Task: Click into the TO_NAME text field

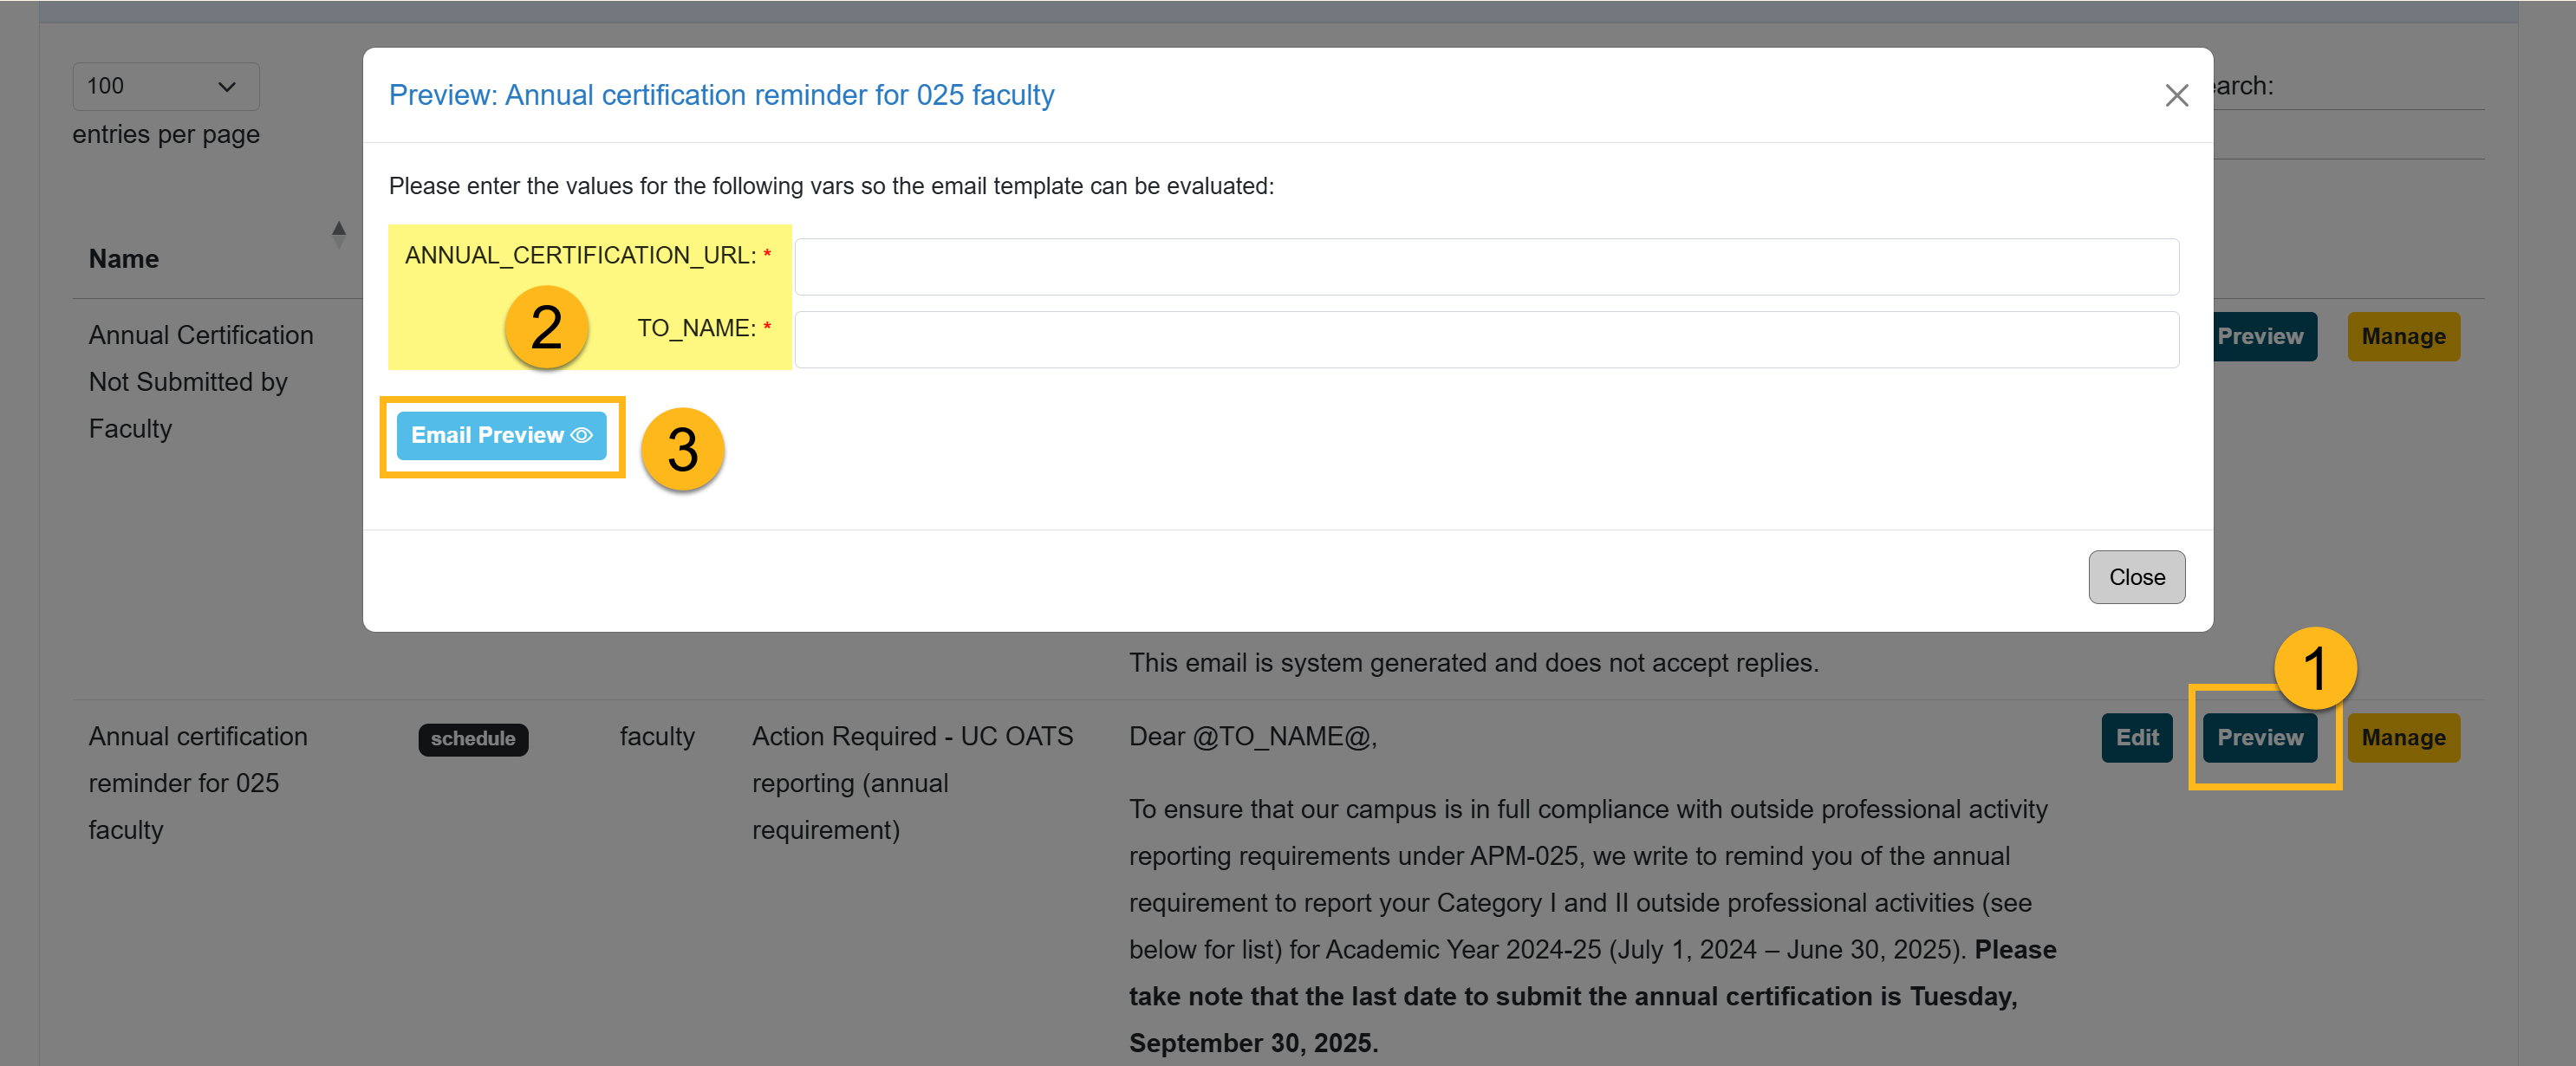Action: click(x=1486, y=340)
